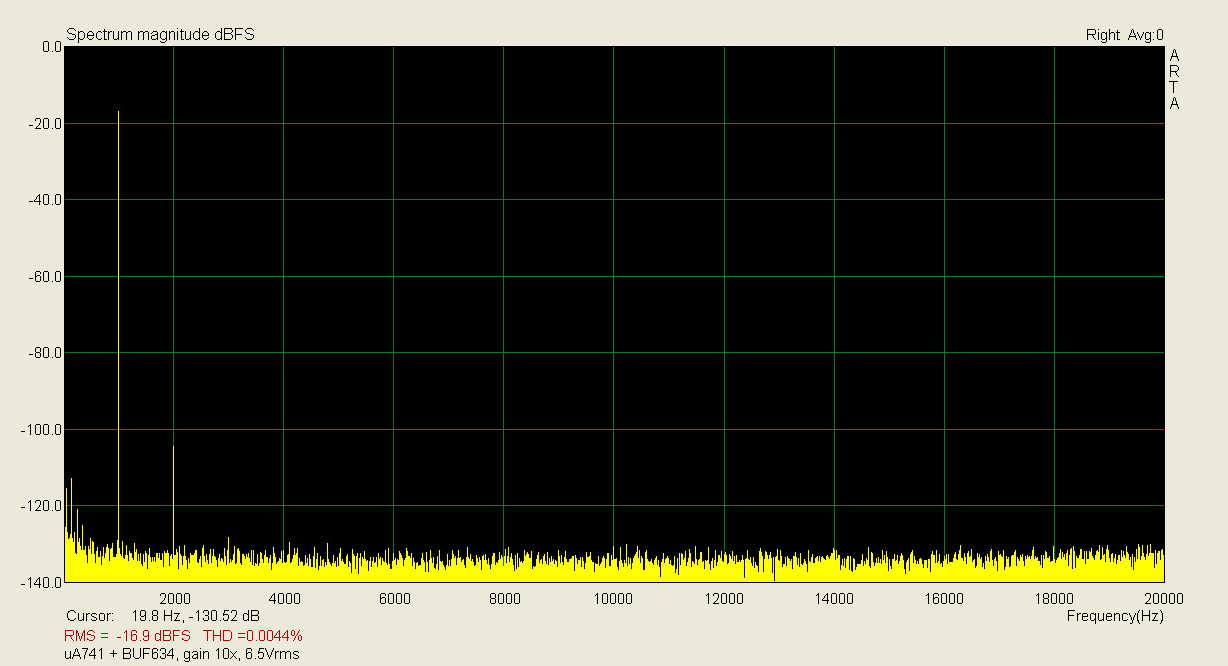The height and width of the screenshot is (666, 1228).
Task: Click the 'Spectrum magnitude dBFS' title text
Action: click(160, 35)
